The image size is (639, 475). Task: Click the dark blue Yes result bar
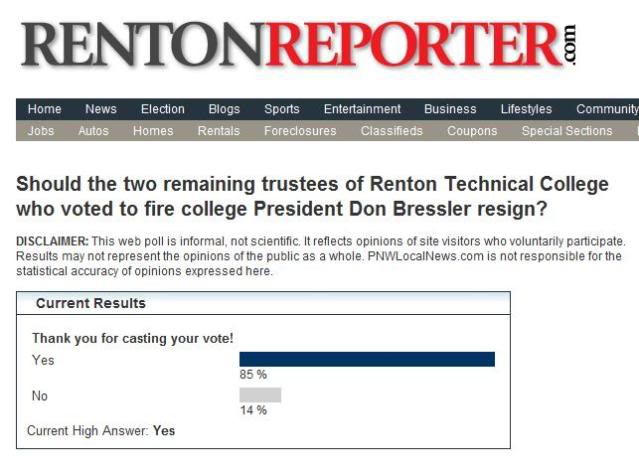367,360
